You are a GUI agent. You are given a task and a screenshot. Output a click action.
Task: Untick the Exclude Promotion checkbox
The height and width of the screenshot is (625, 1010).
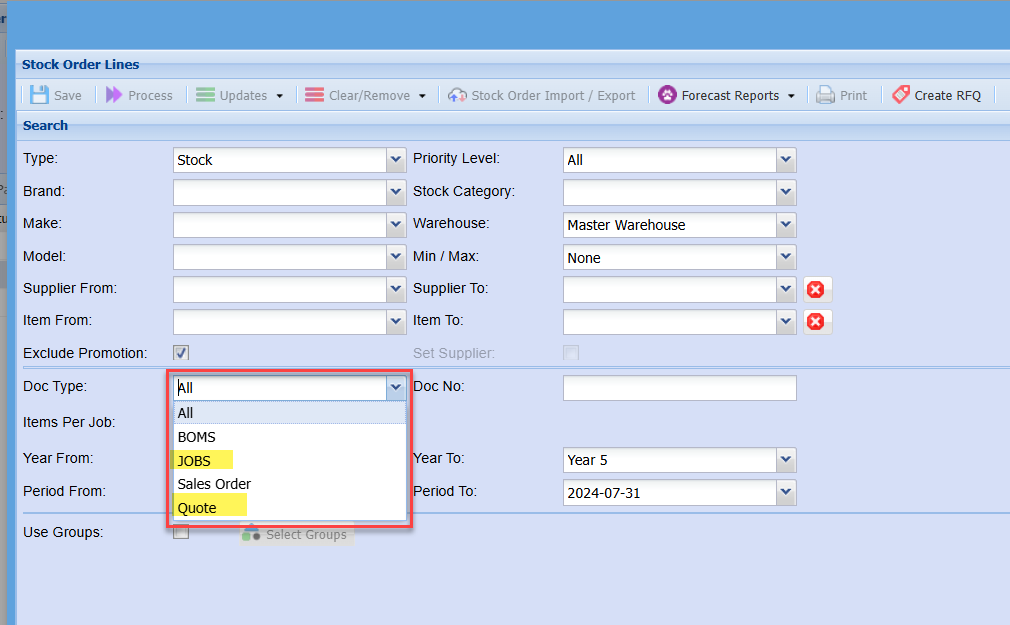[181, 352]
